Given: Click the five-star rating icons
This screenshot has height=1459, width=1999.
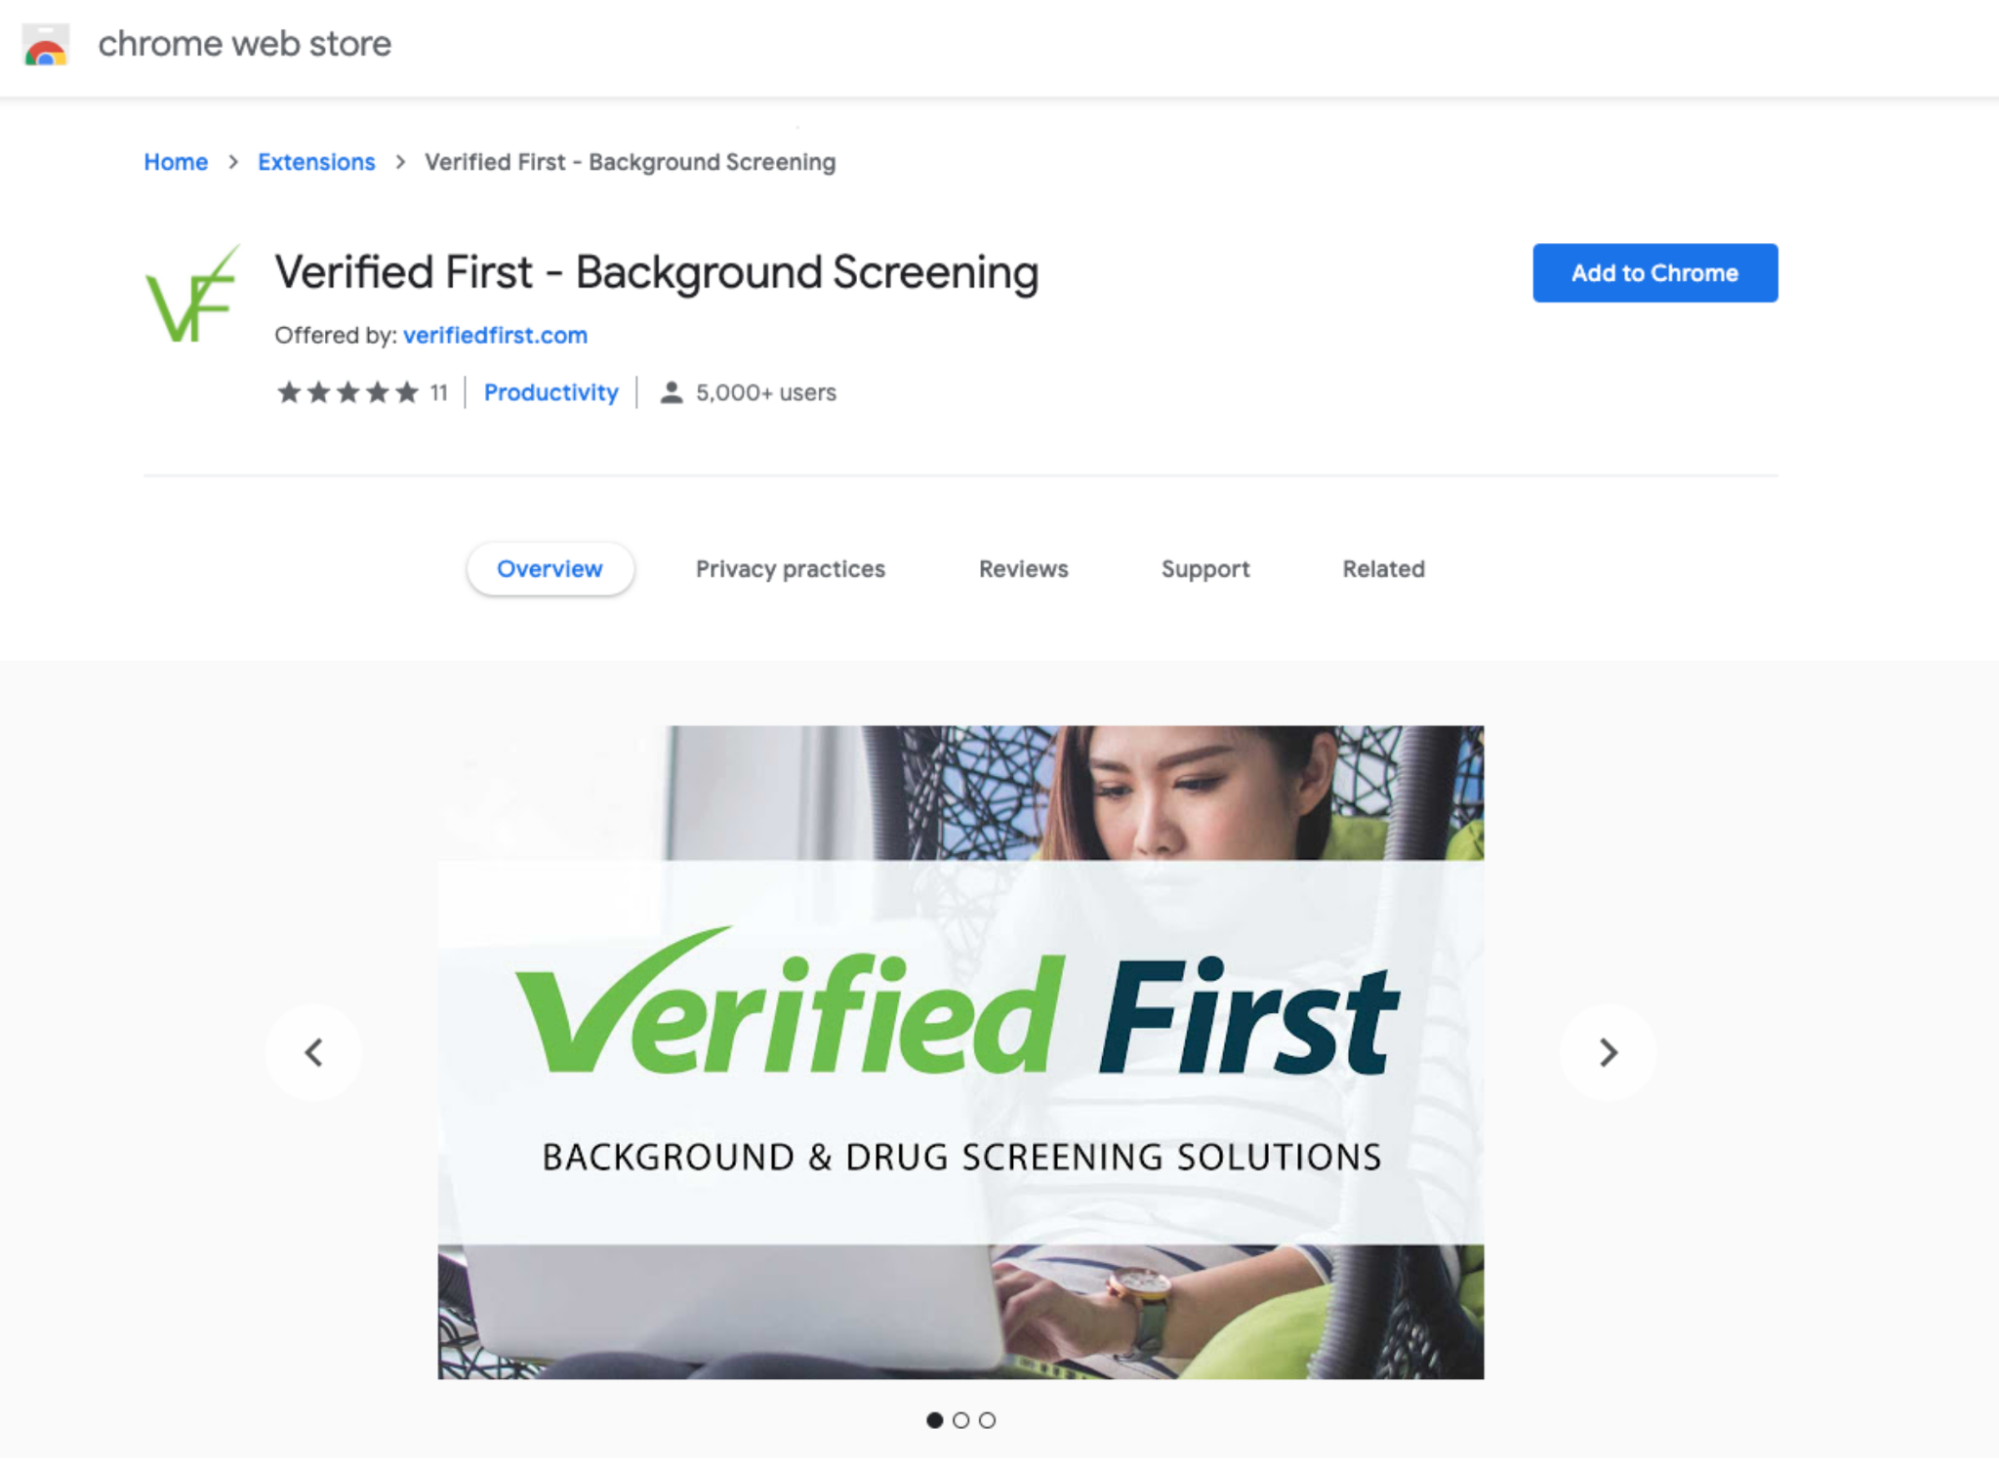Looking at the screenshot, I should point(348,393).
